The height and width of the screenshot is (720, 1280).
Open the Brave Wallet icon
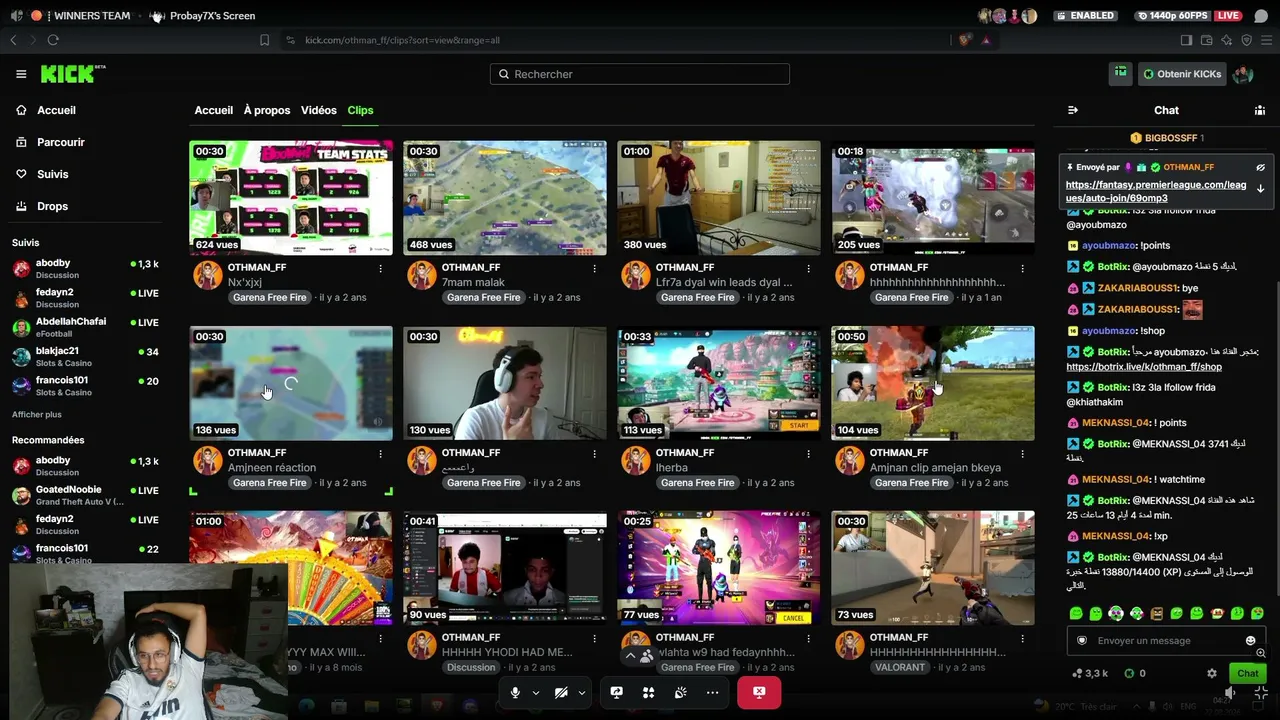tap(1206, 40)
